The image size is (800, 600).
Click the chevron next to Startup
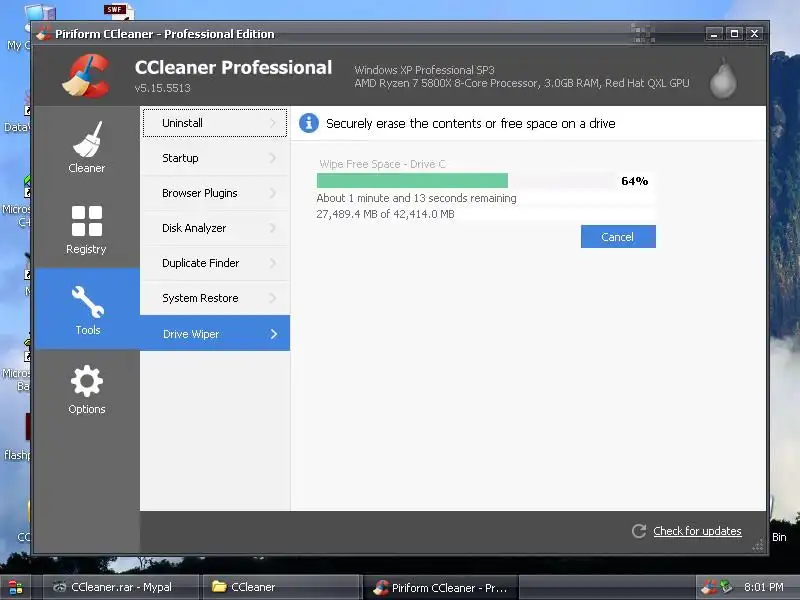point(273,158)
